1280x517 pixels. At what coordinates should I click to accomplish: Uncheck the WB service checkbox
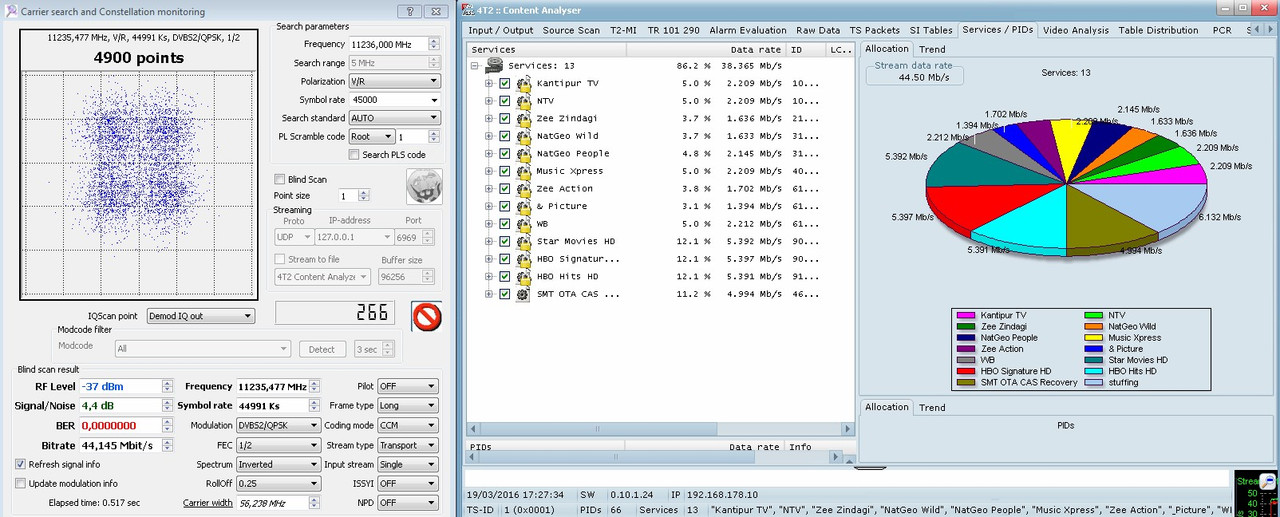coord(505,224)
